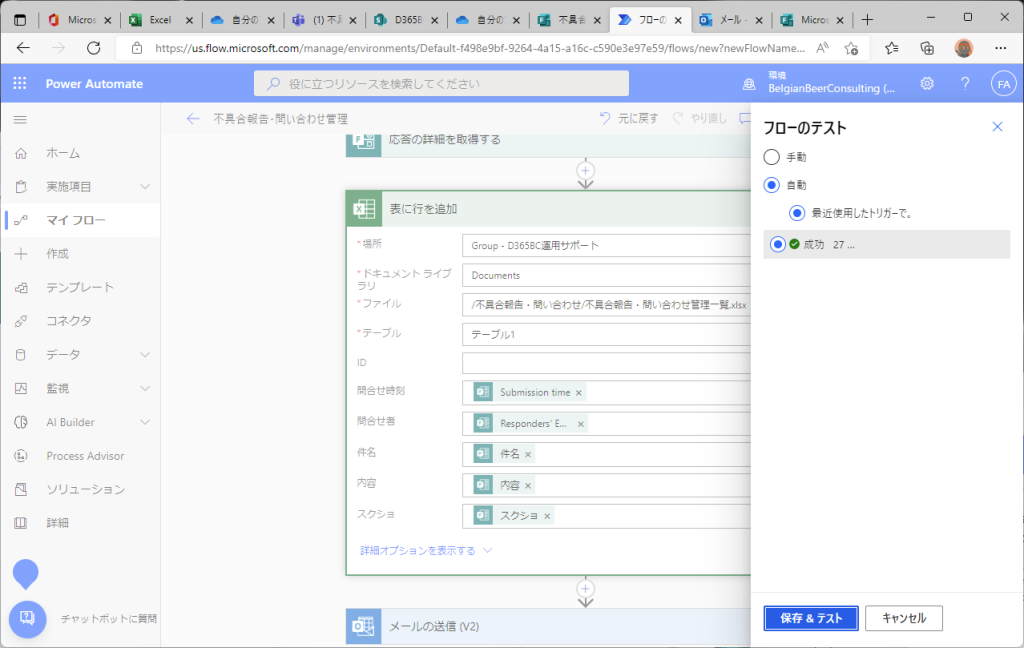1024x648 pixels.
Task: Open a new browser tab
Action: (867, 20)
